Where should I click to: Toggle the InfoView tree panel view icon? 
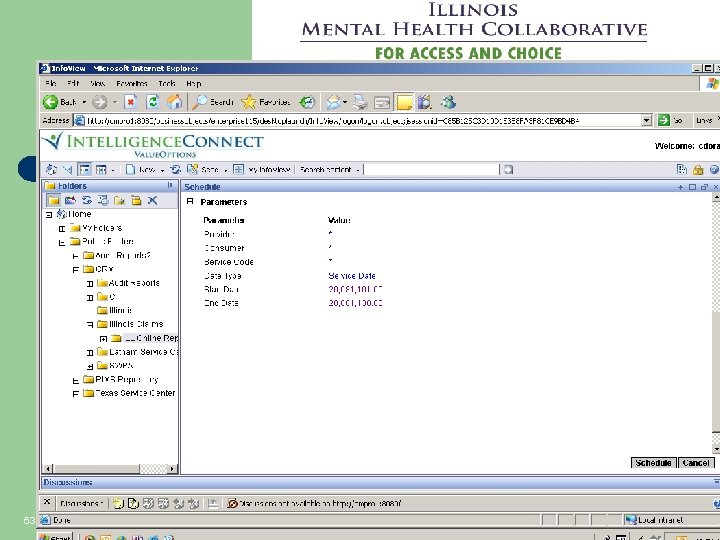tap(84, 169)
